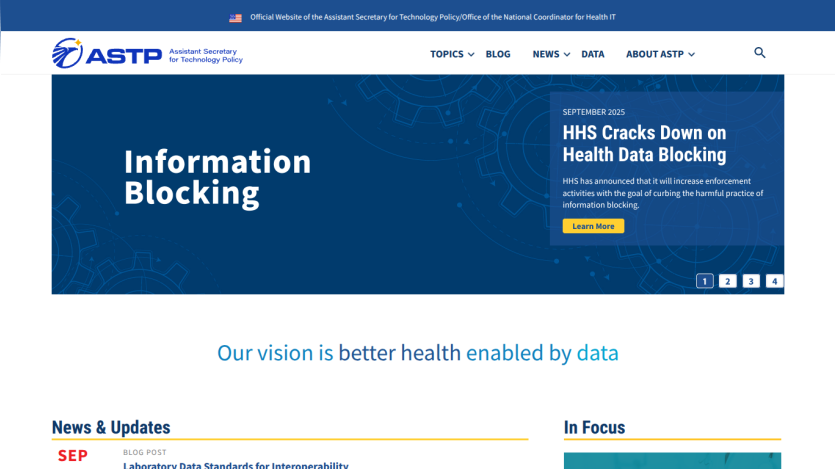Click the Official Website banner text
Viewport: 835px width, 469px height.
[x=433, y=17]
